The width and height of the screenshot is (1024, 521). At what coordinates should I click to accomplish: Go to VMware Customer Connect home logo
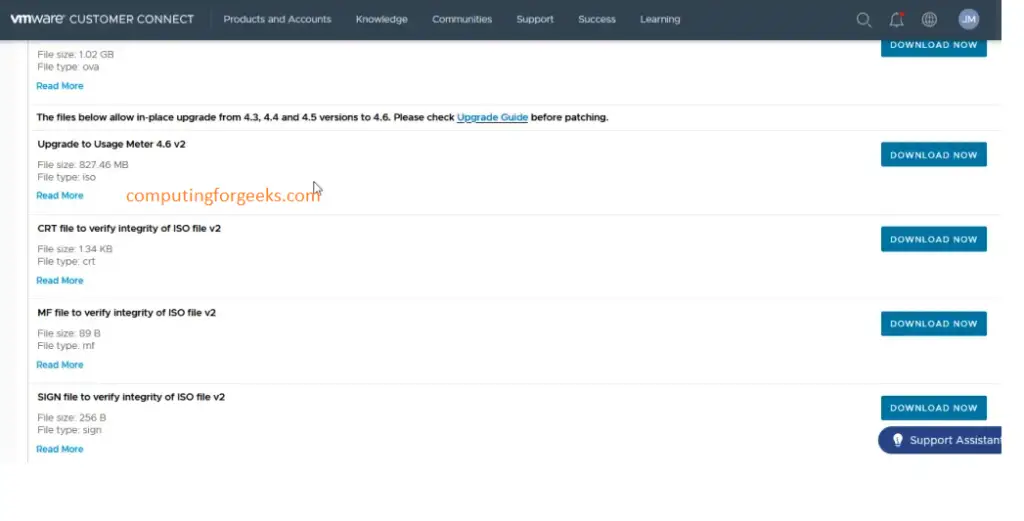click(x=102, y=19)
